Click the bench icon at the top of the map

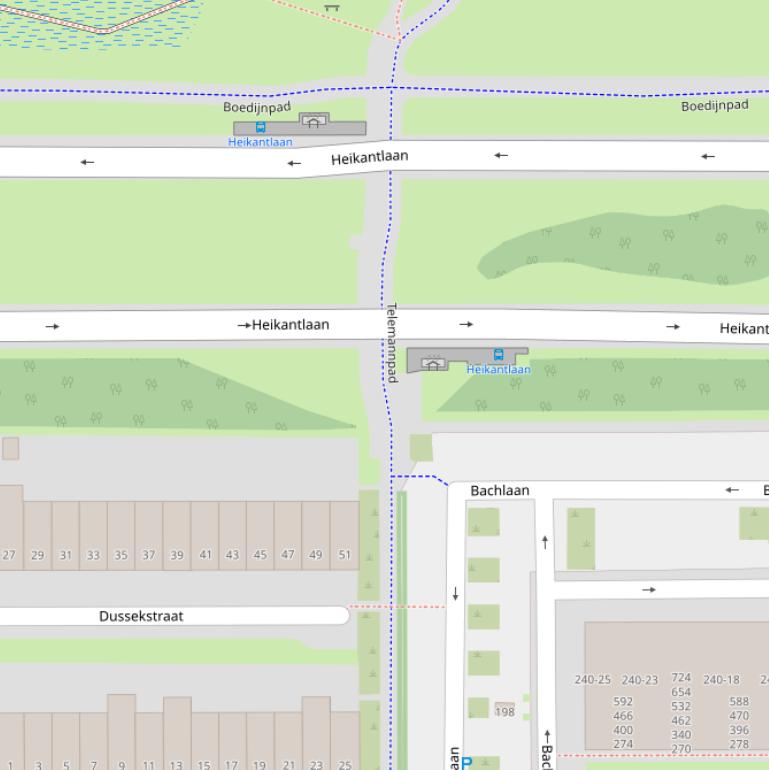pyautogui.click(x=332, y=7)
